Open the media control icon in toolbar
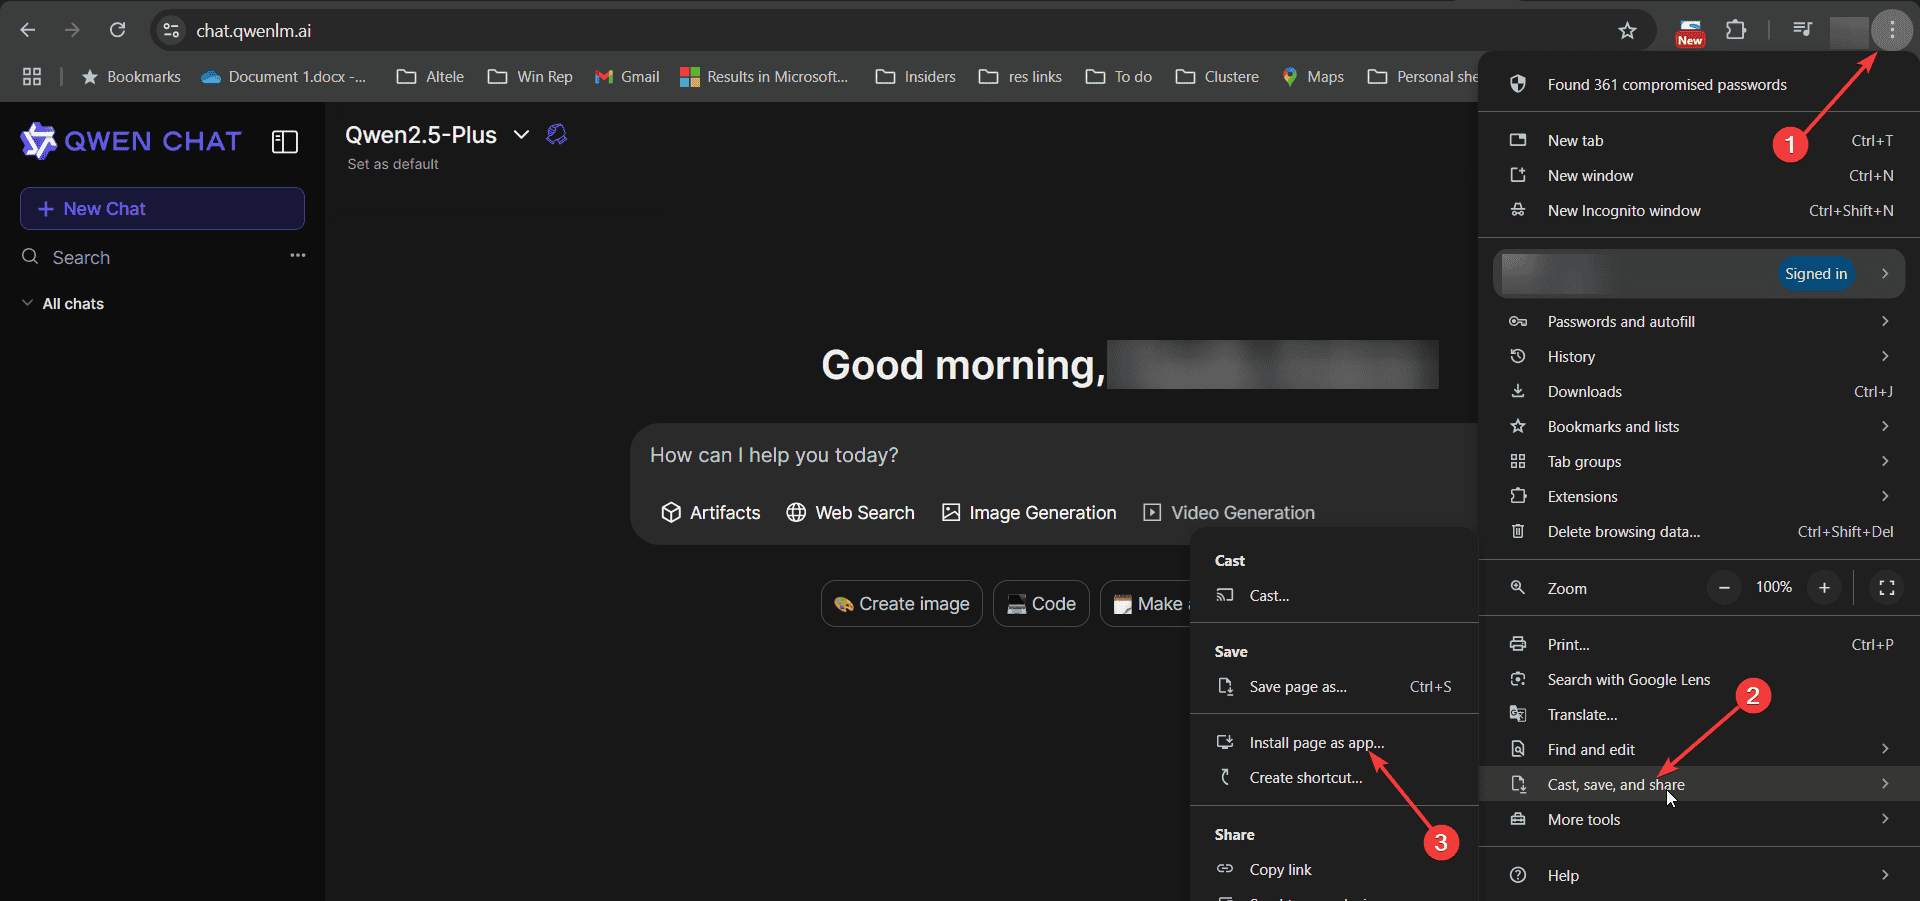 [1802, 30]
